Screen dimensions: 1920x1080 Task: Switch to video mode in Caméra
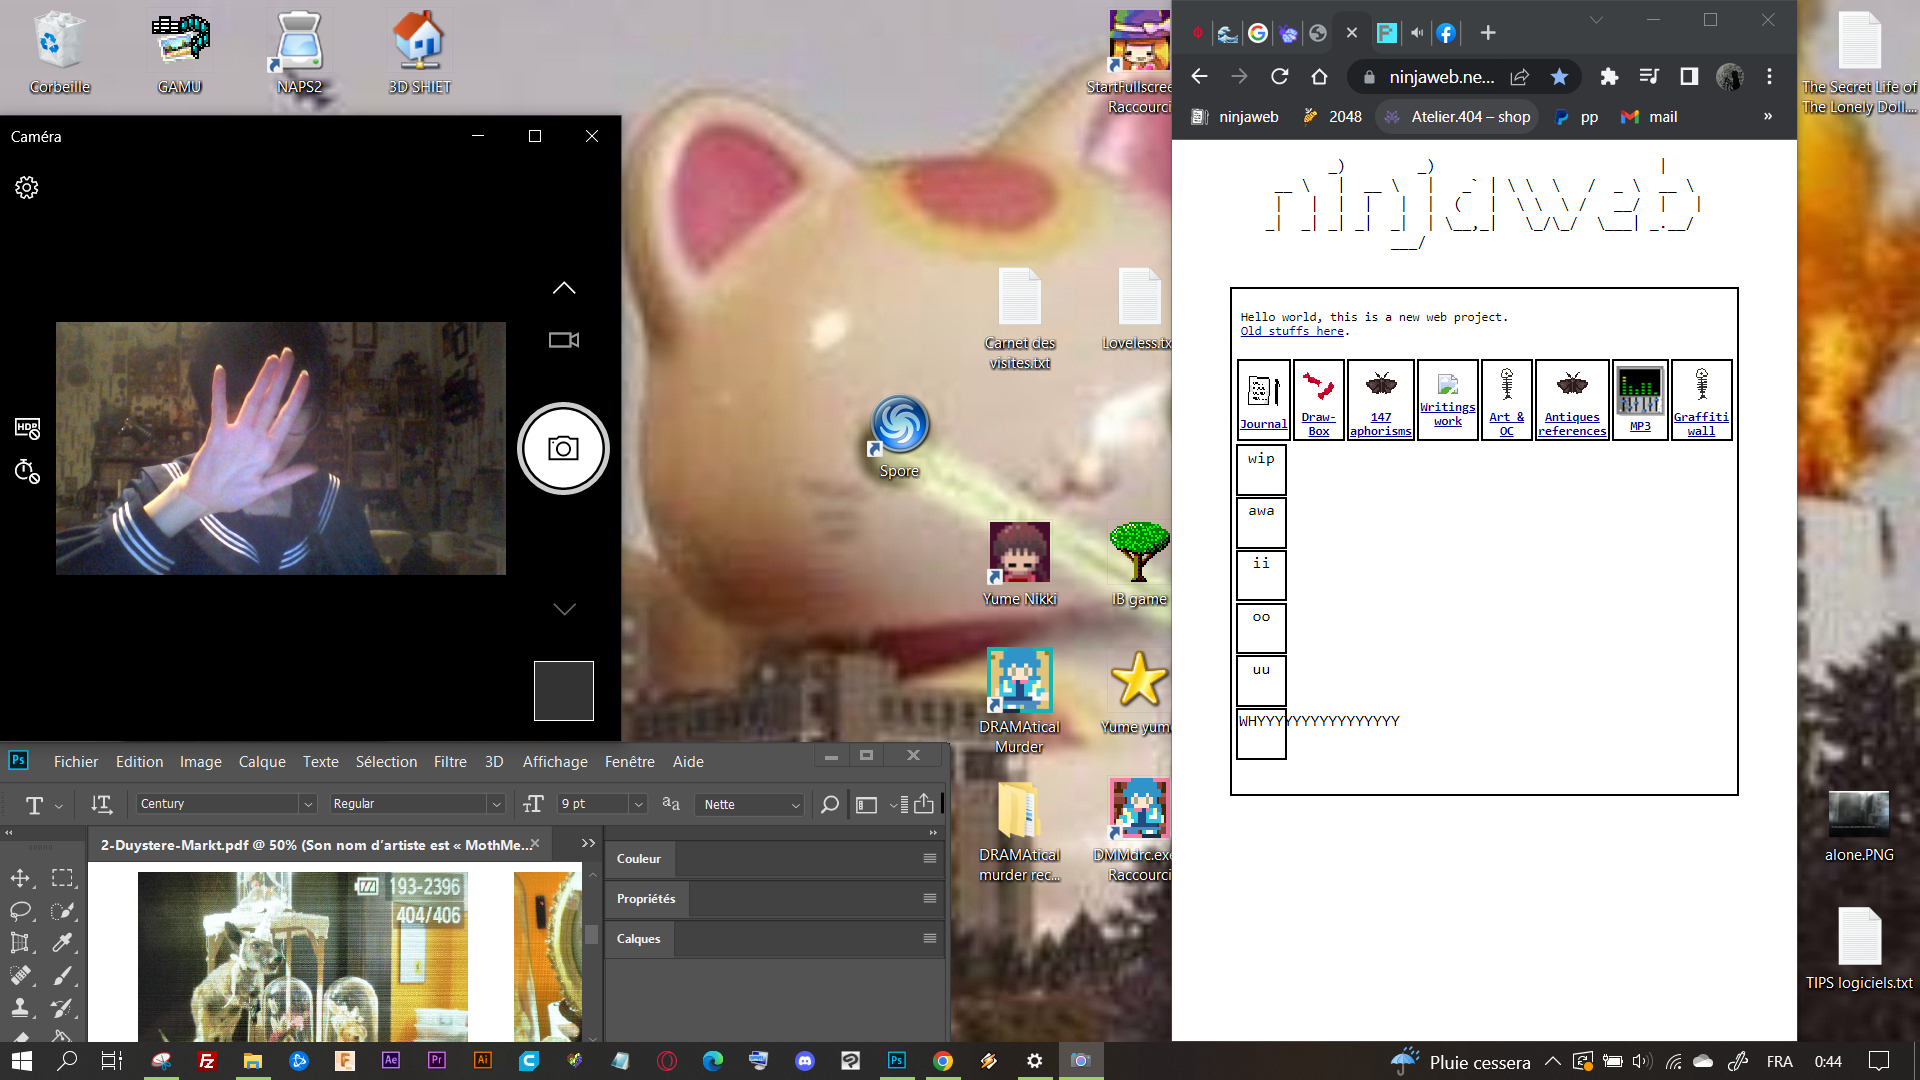pos(564,340)
